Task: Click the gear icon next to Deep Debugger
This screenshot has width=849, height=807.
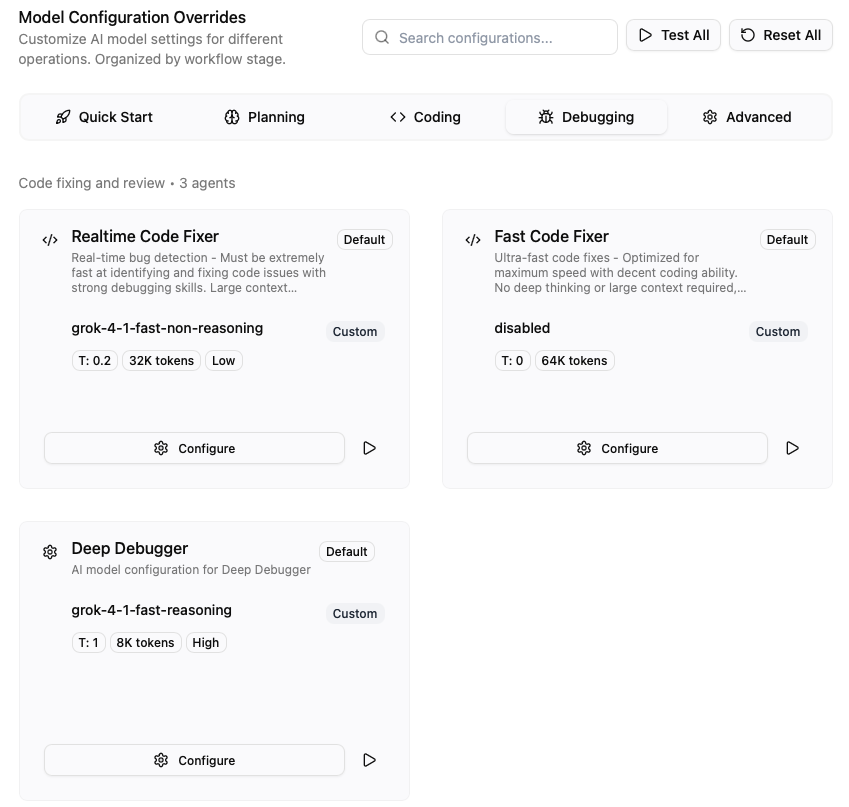Action: [x=50, y=552]
